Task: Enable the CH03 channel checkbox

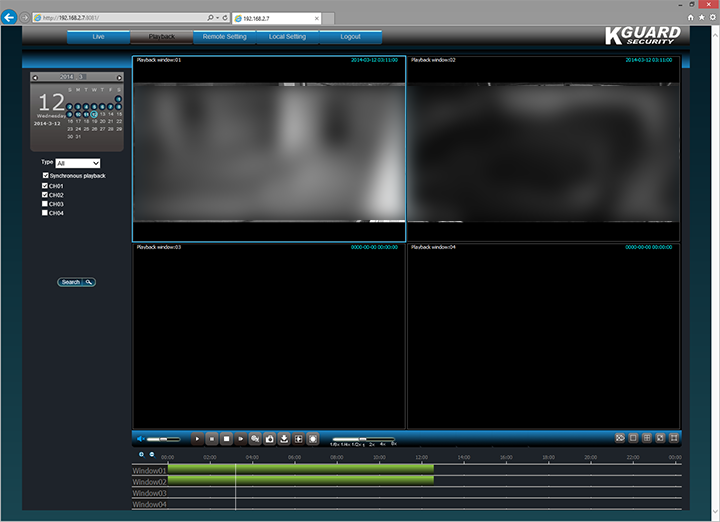Action: coord(45,204)
